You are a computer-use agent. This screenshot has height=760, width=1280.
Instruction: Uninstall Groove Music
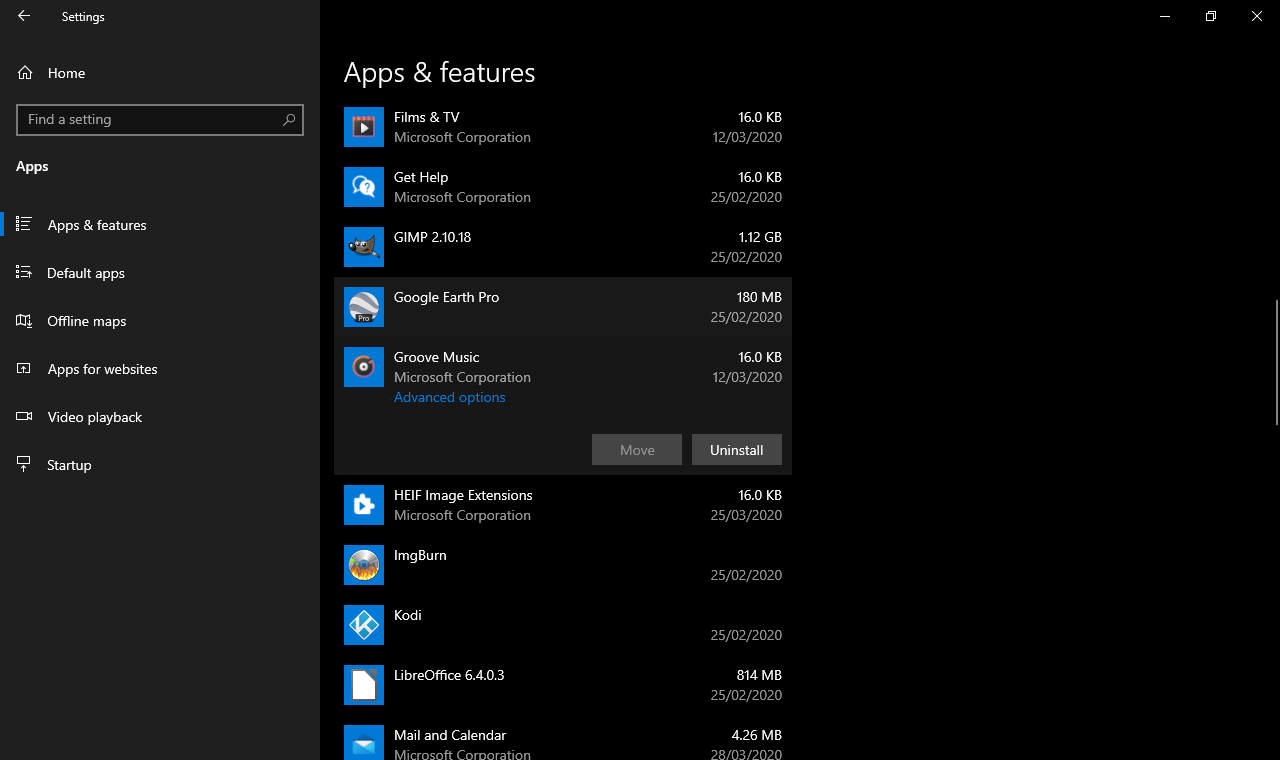[737, 450]
